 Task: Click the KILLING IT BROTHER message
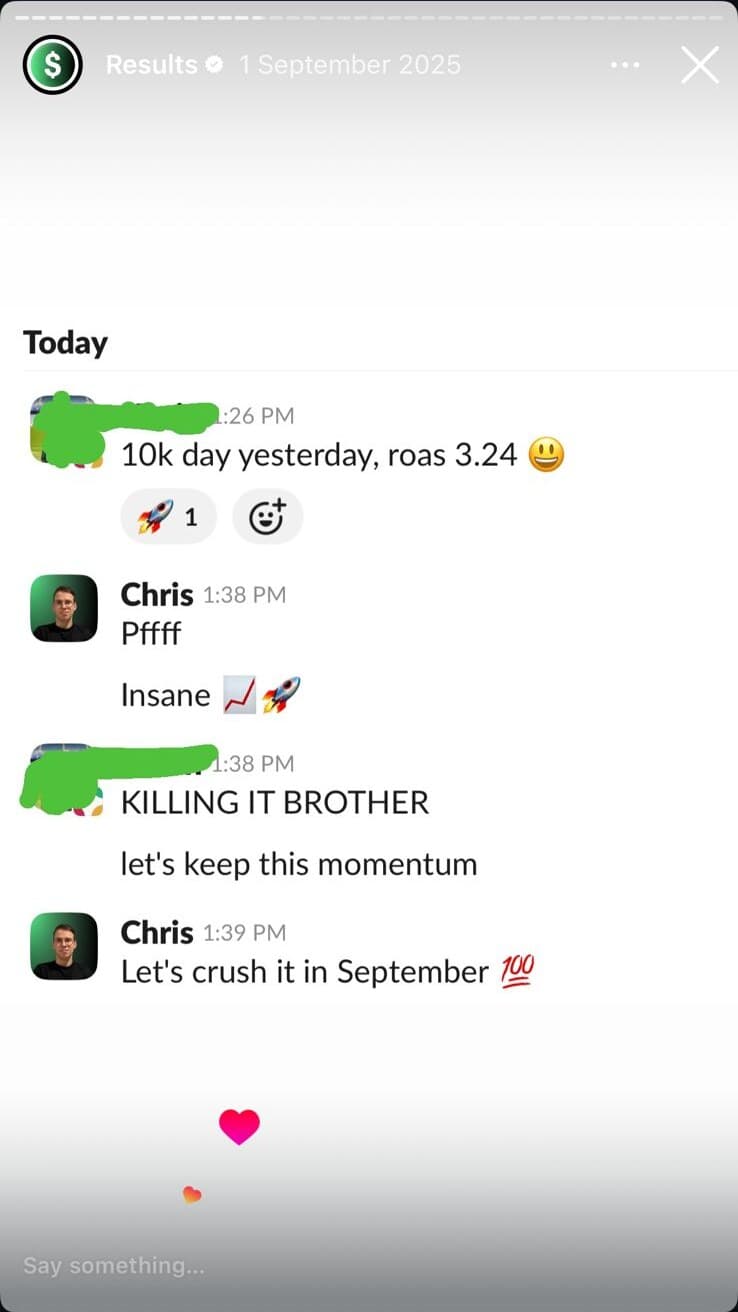click(275, 801)
